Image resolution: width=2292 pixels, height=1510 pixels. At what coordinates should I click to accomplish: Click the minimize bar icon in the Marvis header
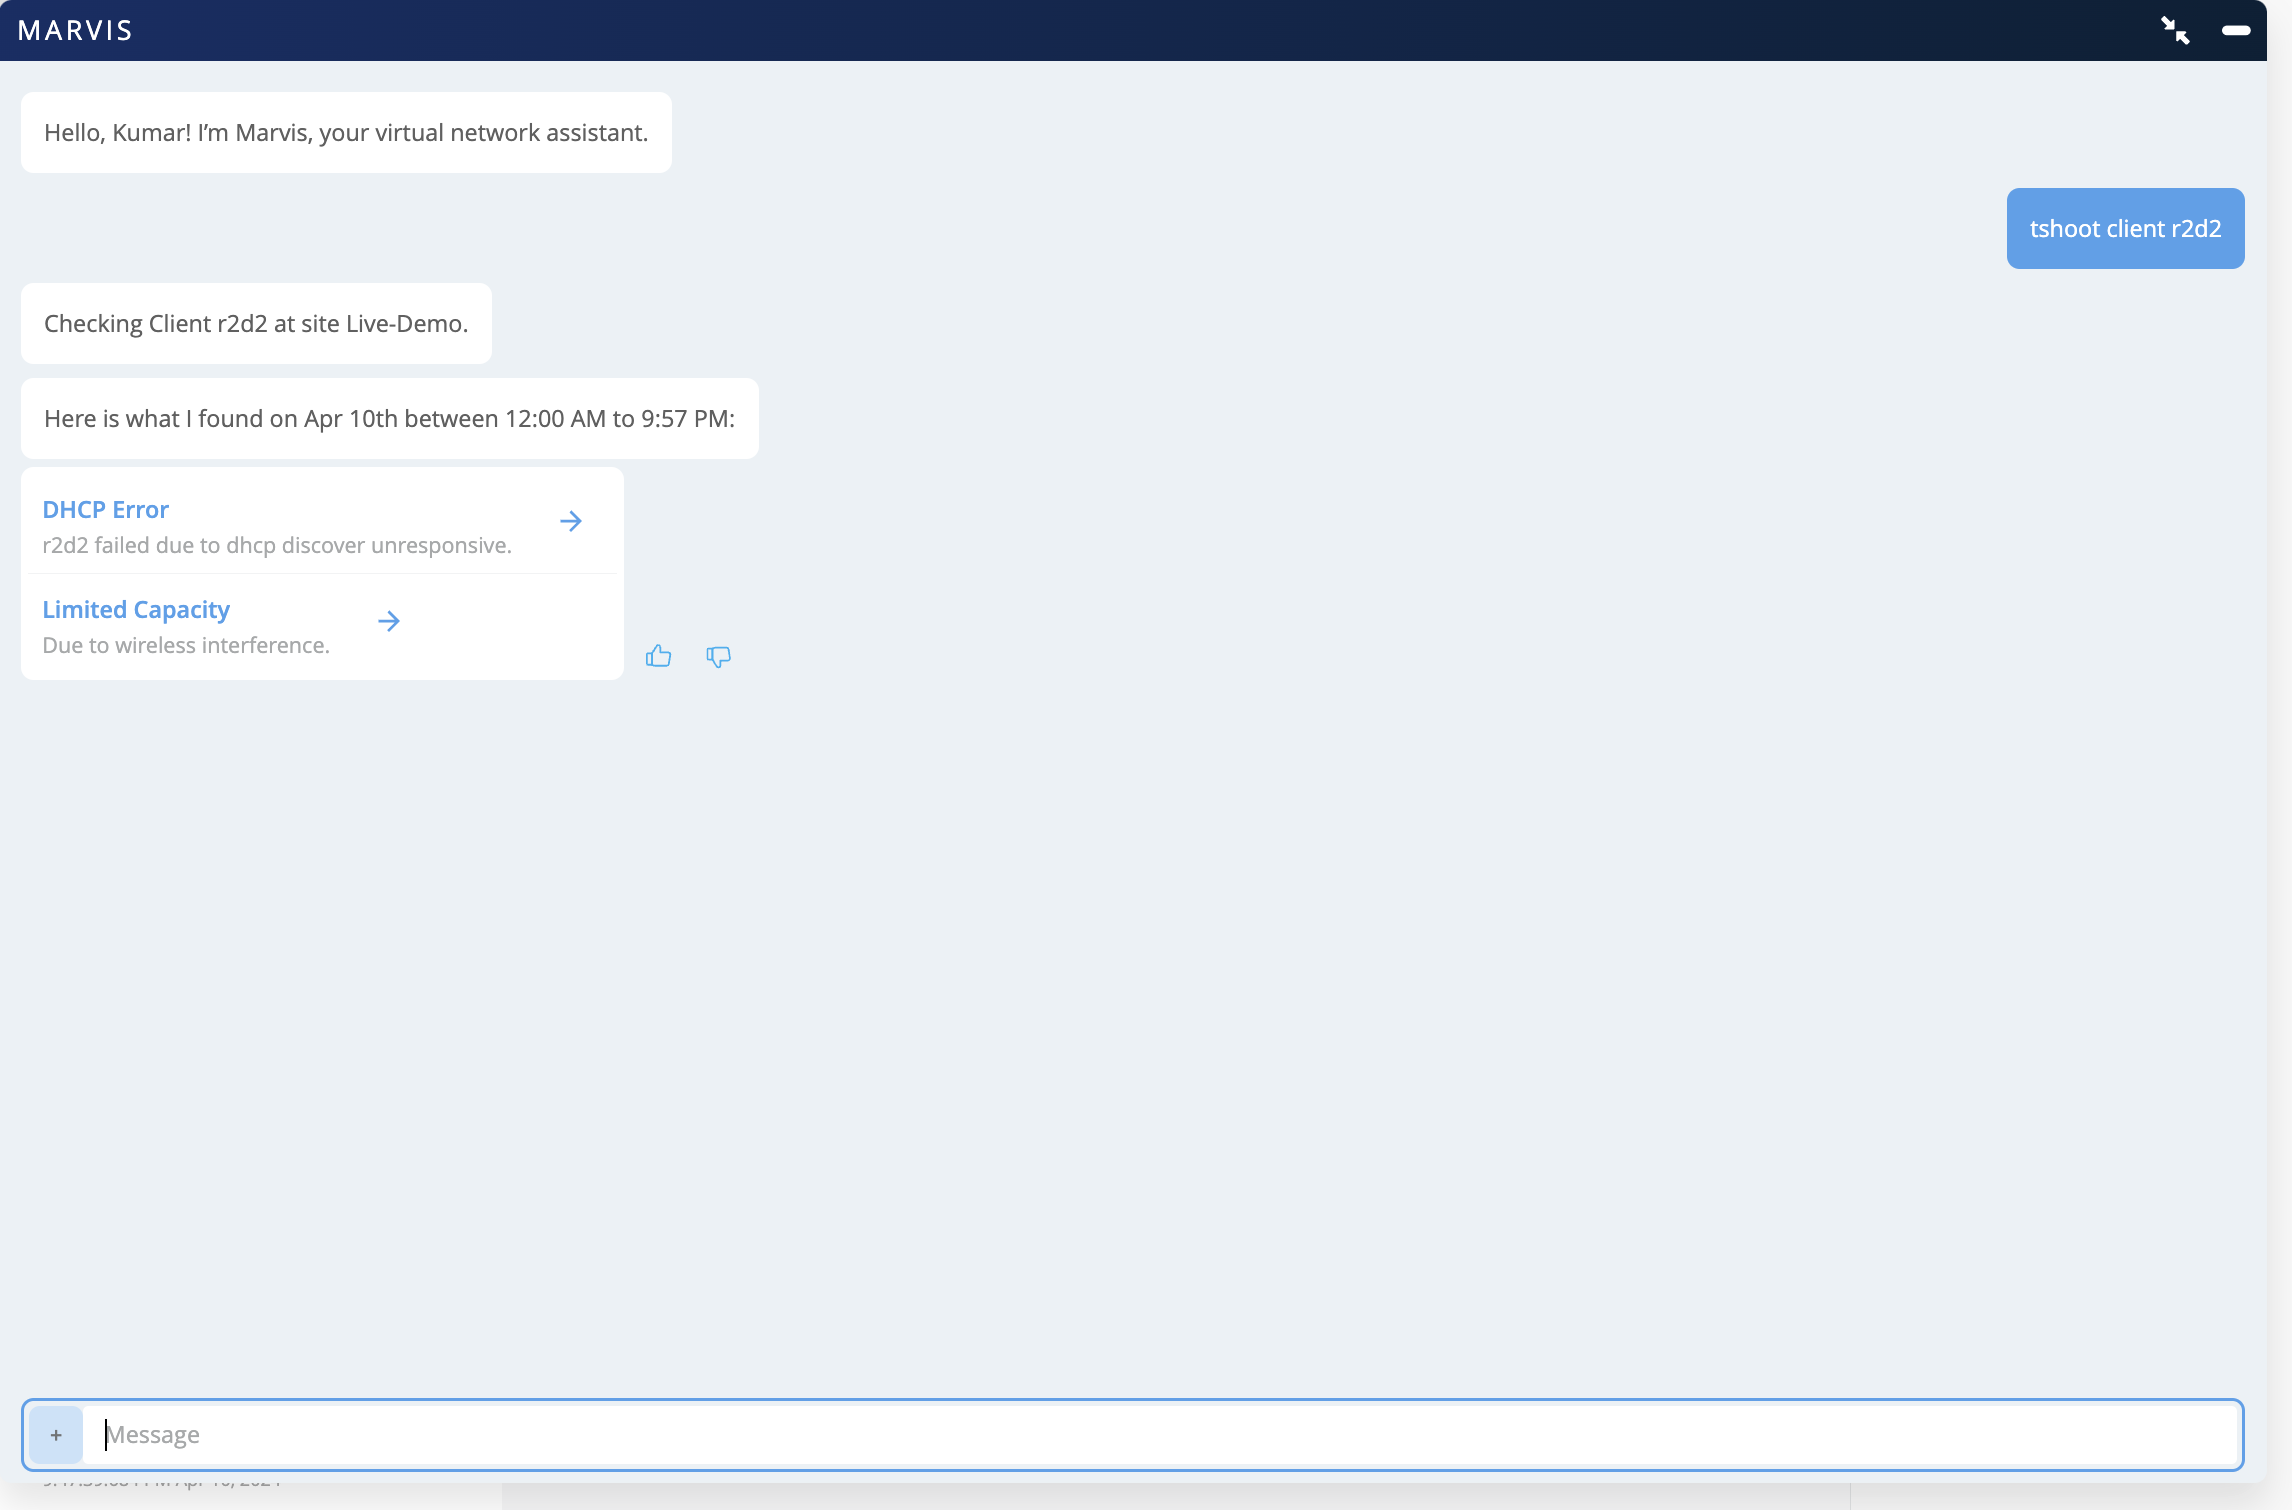[x=2236, y=31]
